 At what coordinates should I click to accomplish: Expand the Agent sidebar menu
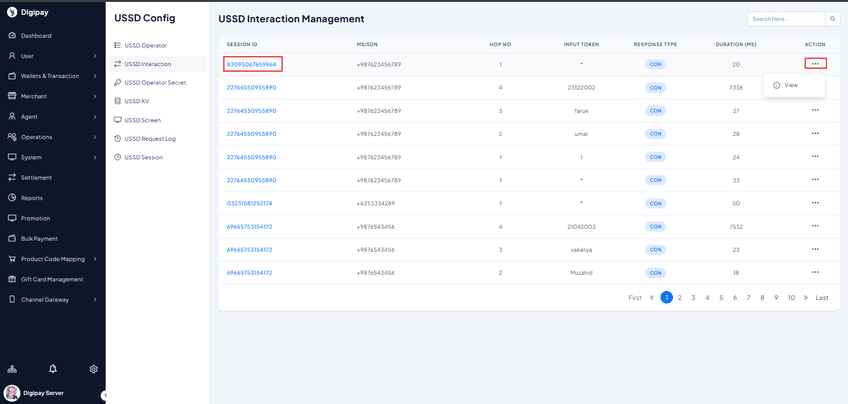click(52, 117)
